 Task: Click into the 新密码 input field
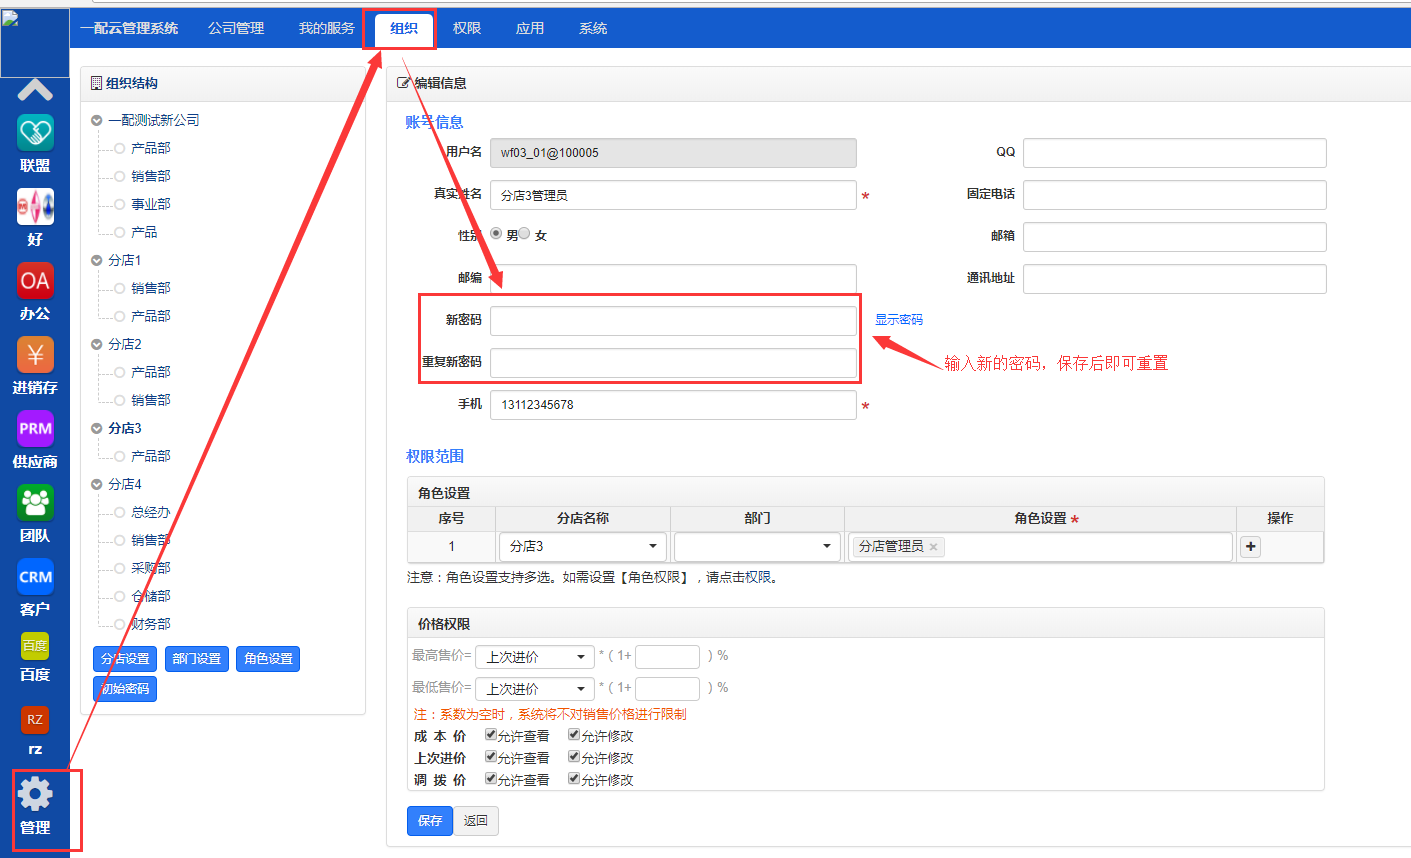pyautogui.click(x=673, y=321)
